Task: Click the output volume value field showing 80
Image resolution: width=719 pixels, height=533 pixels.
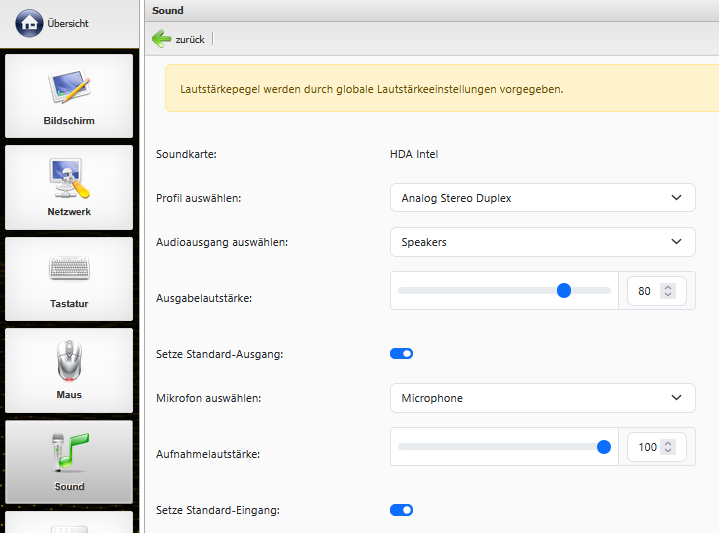Action: 644,291
